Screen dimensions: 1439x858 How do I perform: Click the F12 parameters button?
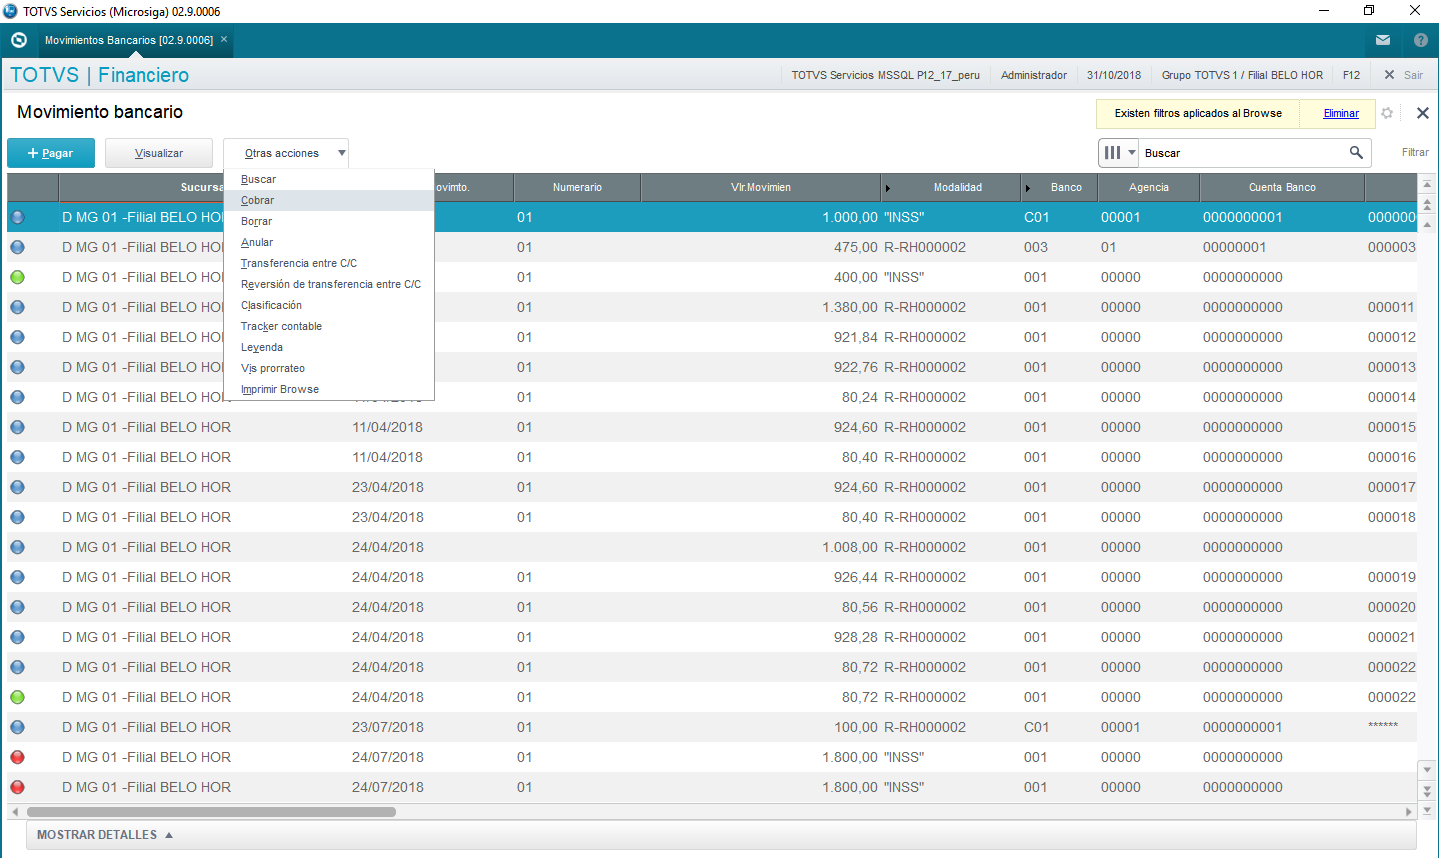(1351, 75)
